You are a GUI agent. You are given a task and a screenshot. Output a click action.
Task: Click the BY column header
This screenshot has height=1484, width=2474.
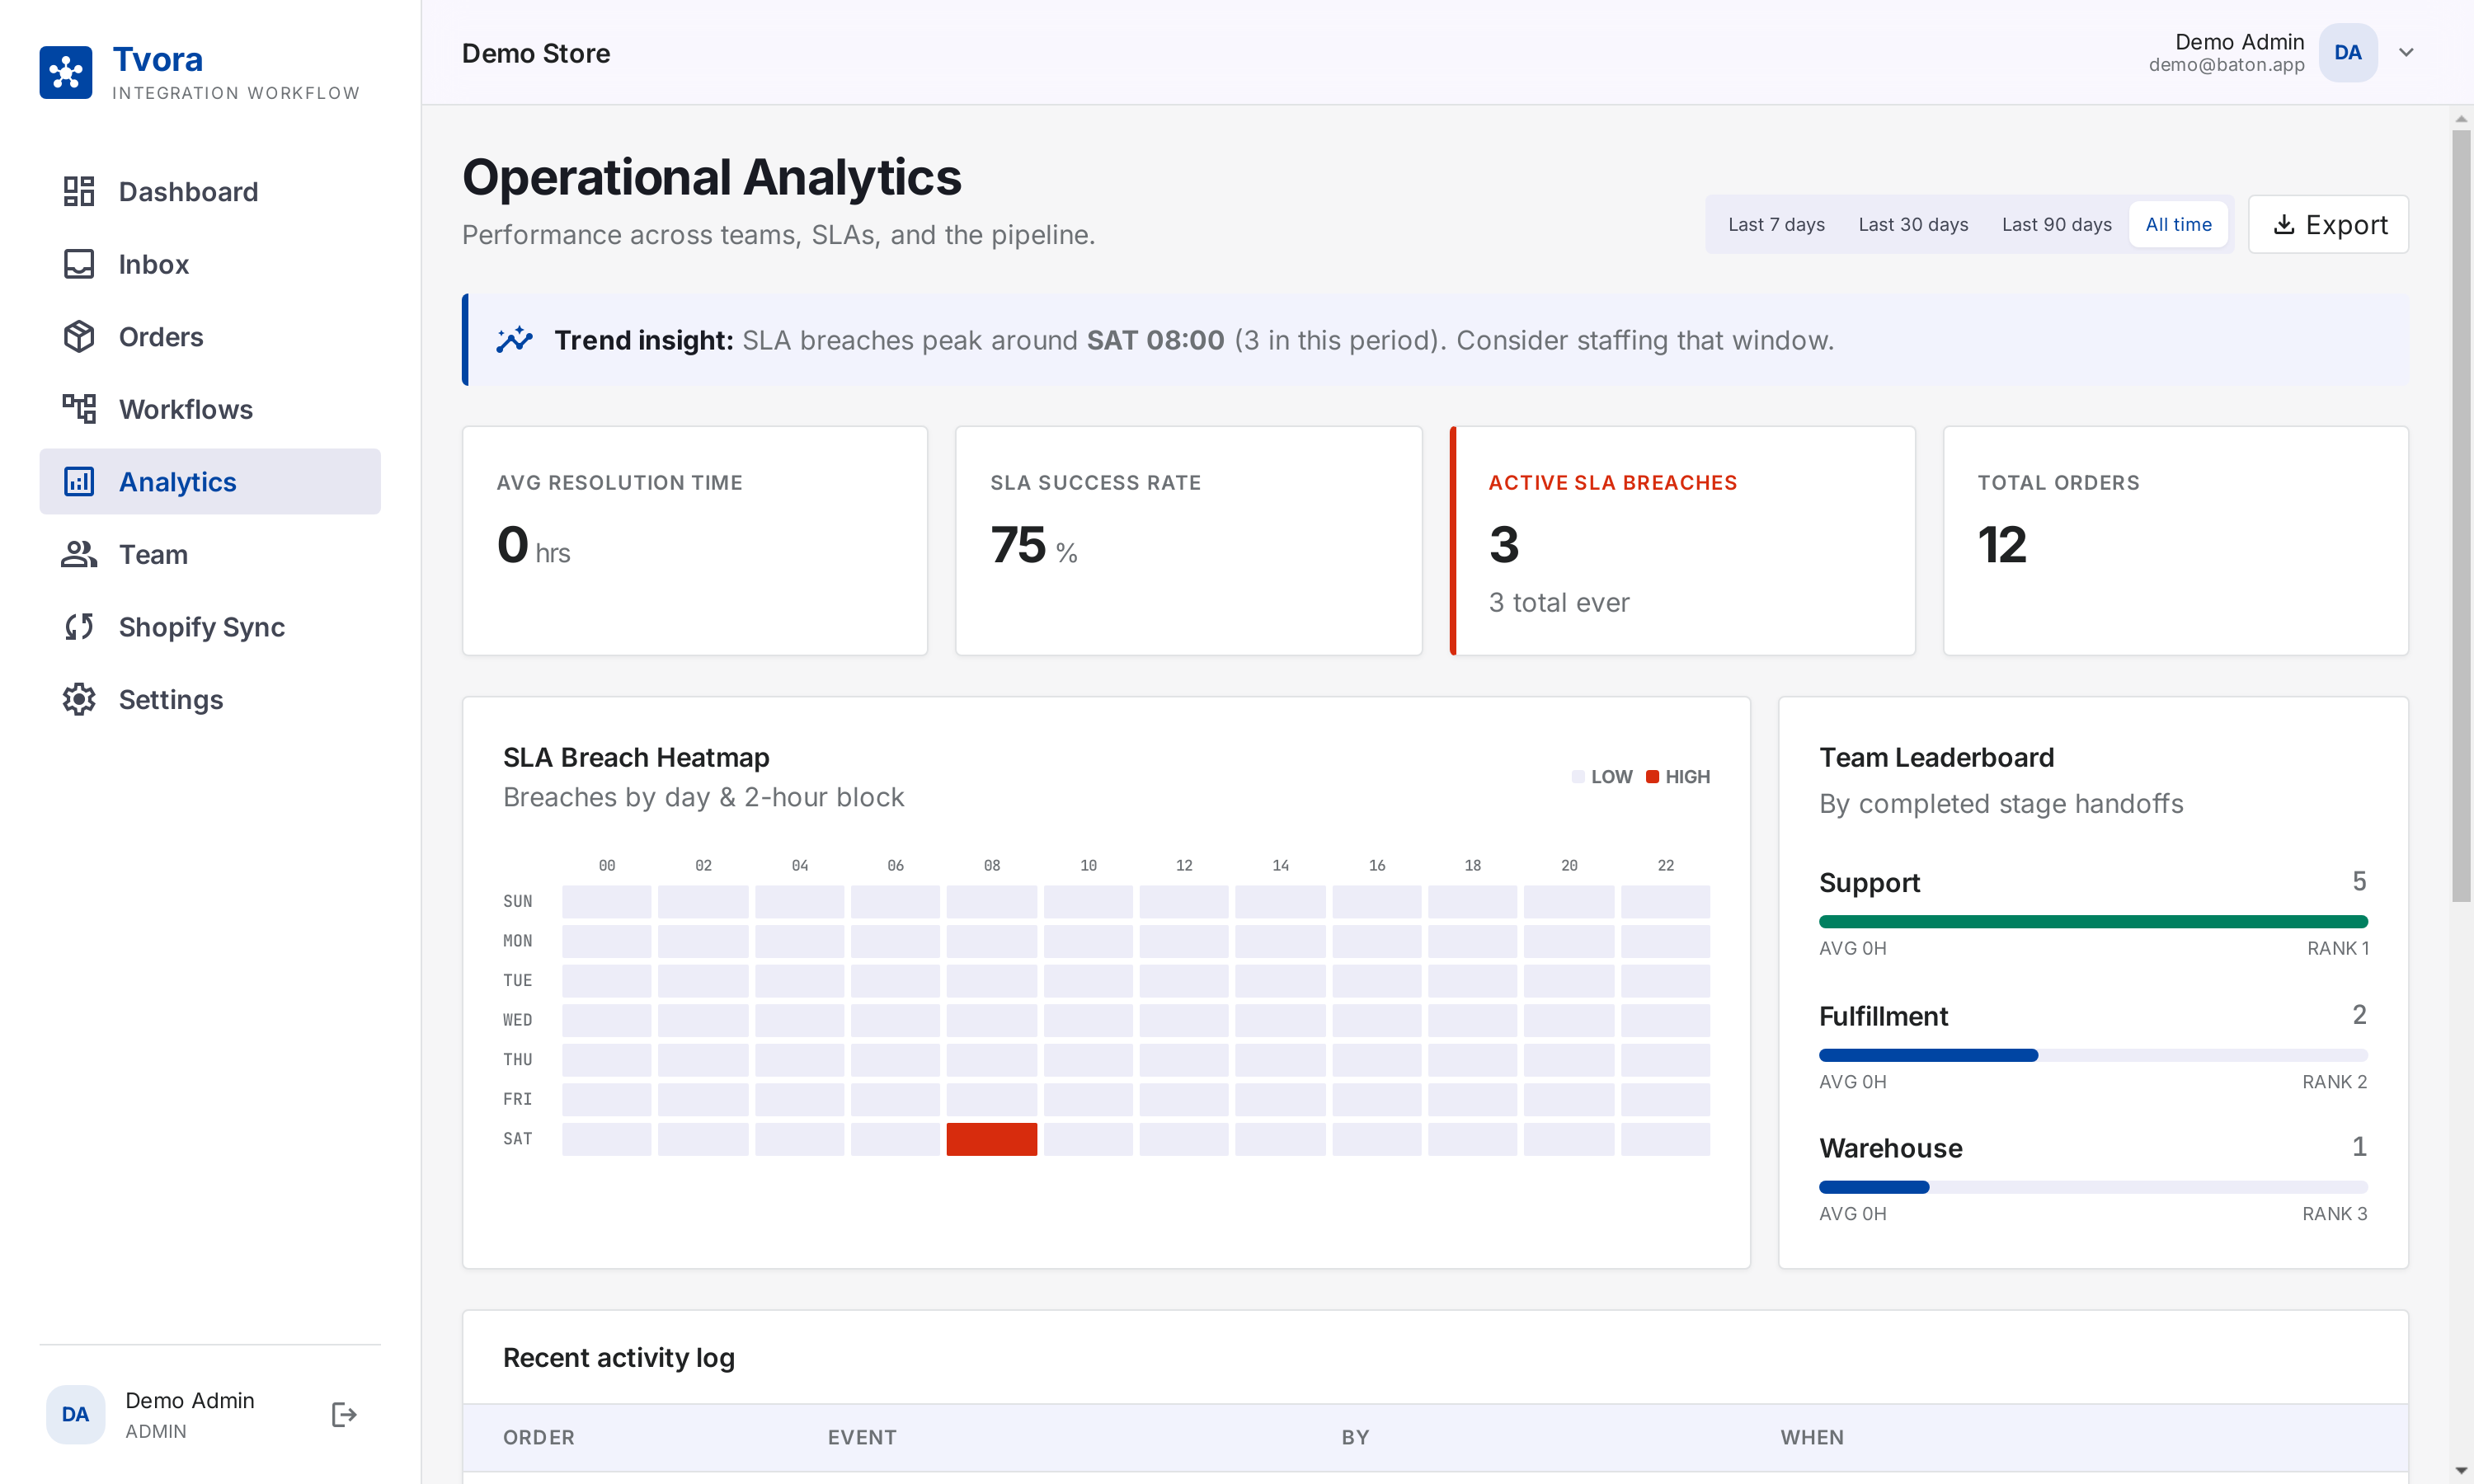coord(1355,1437)
